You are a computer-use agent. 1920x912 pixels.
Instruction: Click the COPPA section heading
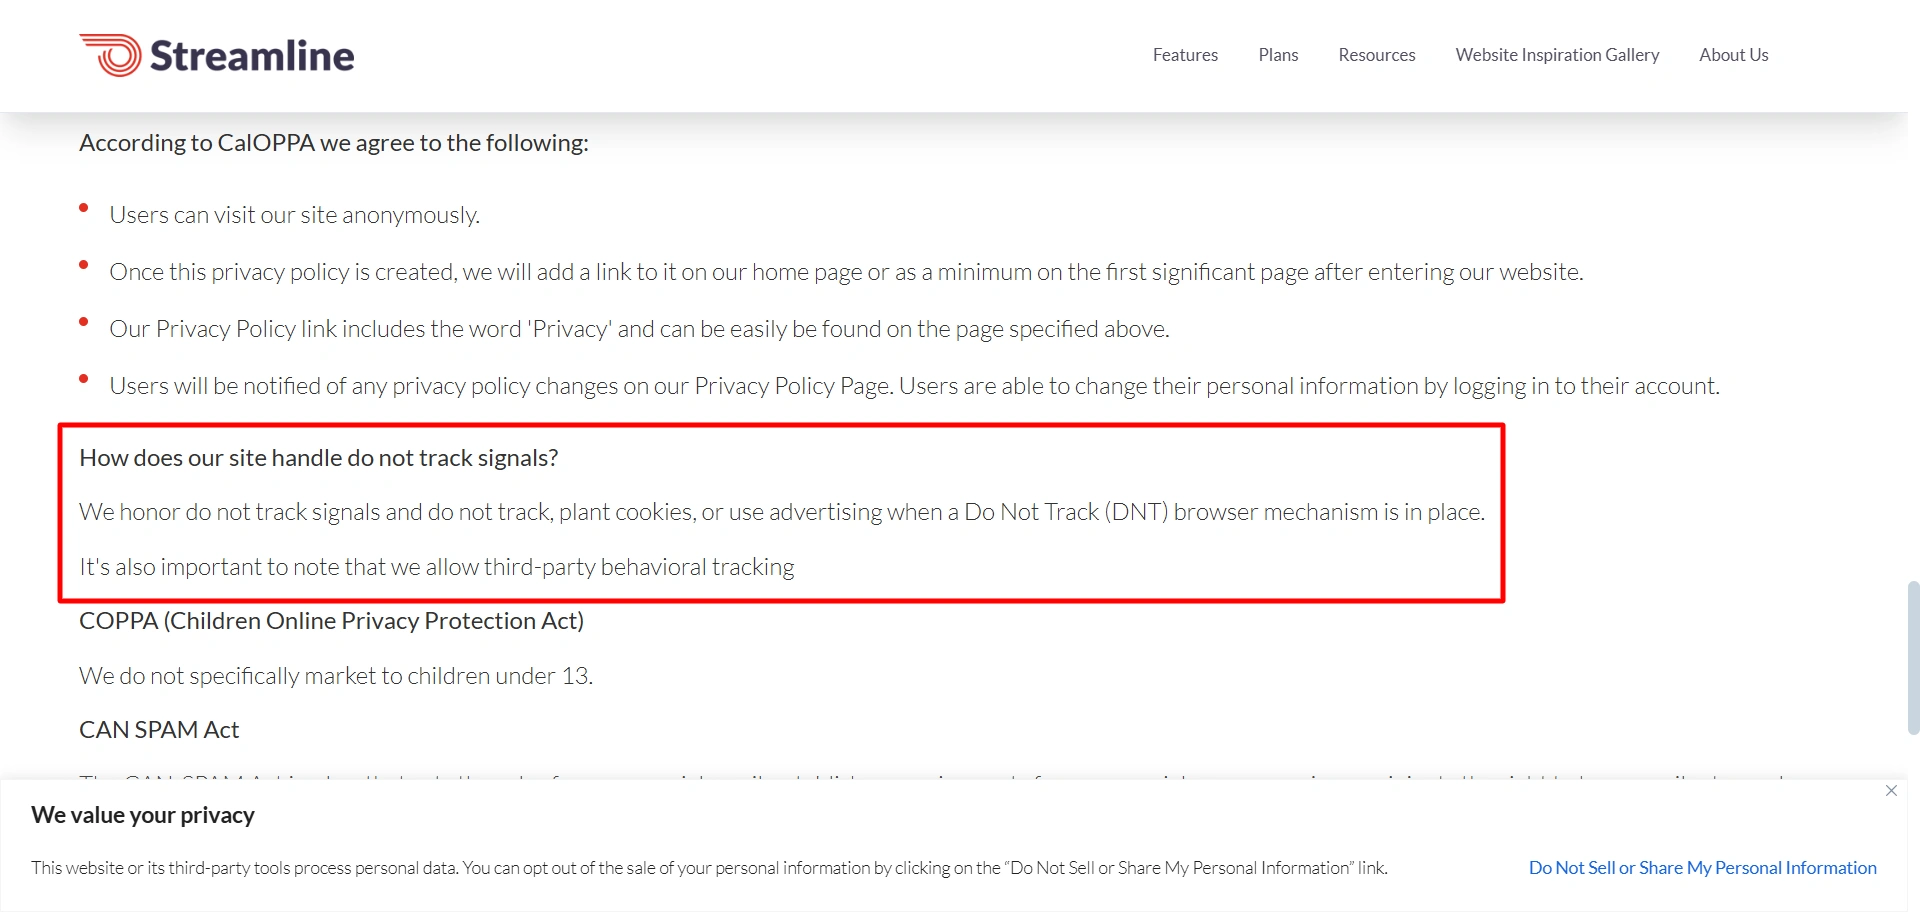coord(331,621)
